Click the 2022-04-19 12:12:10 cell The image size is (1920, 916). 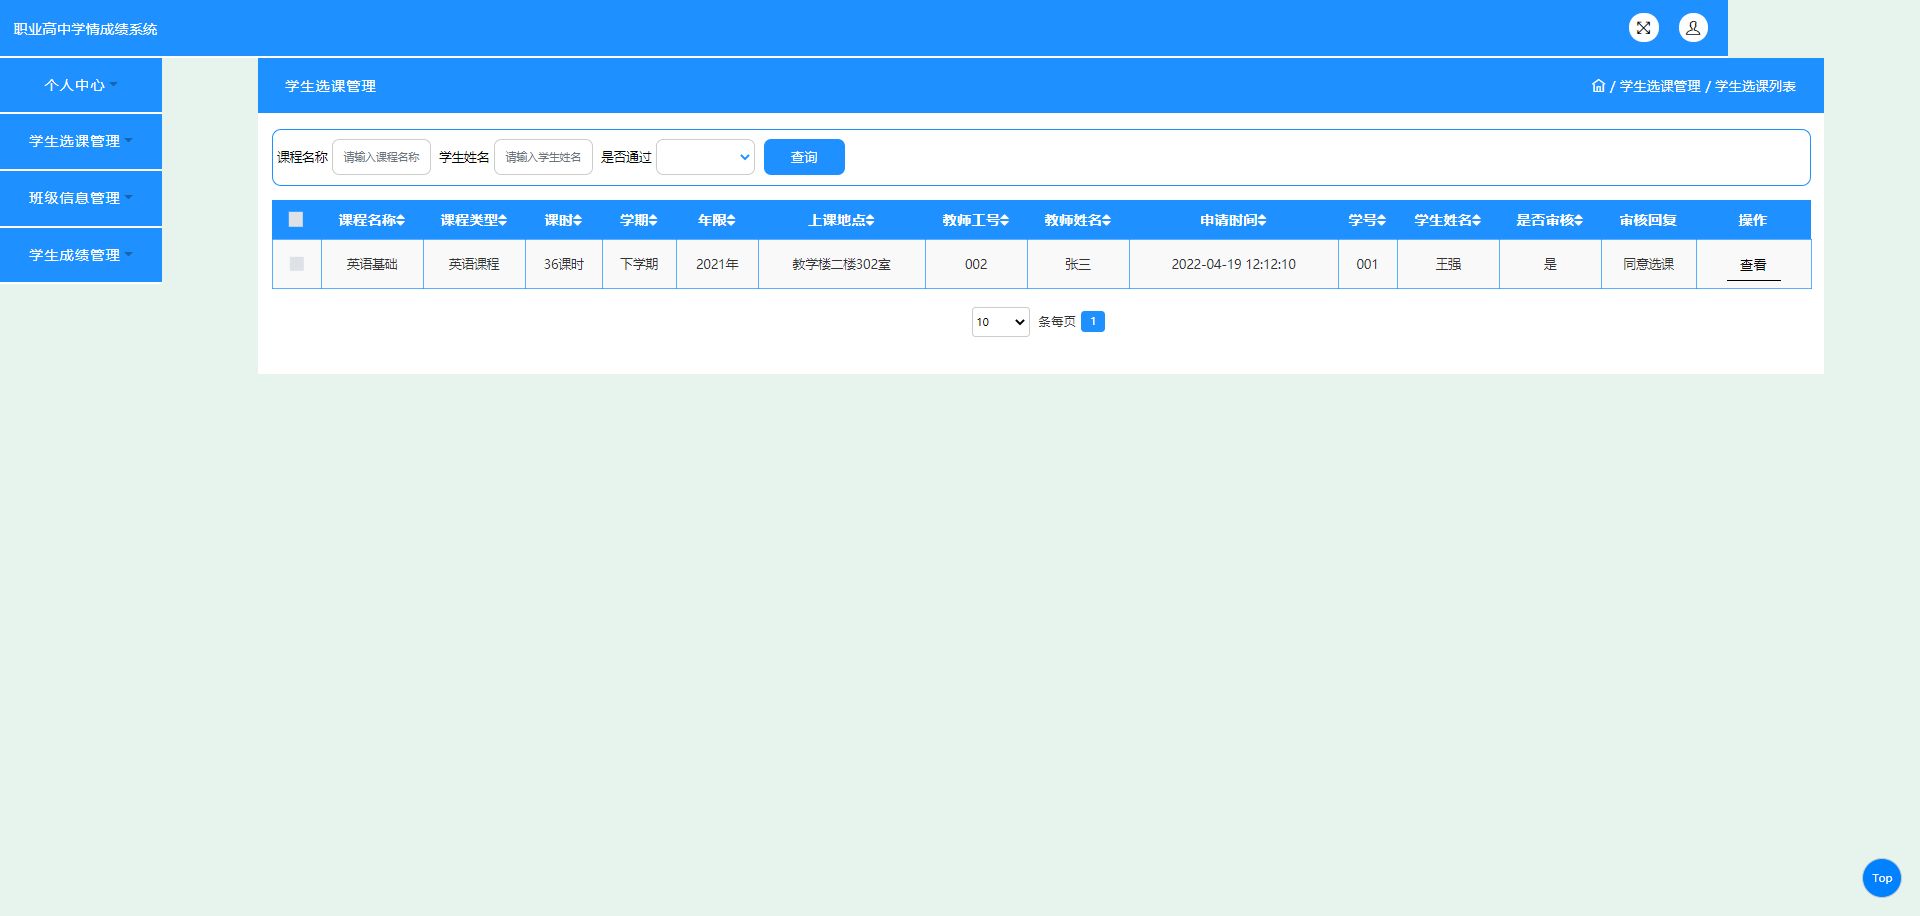[x=1233, y=264]
